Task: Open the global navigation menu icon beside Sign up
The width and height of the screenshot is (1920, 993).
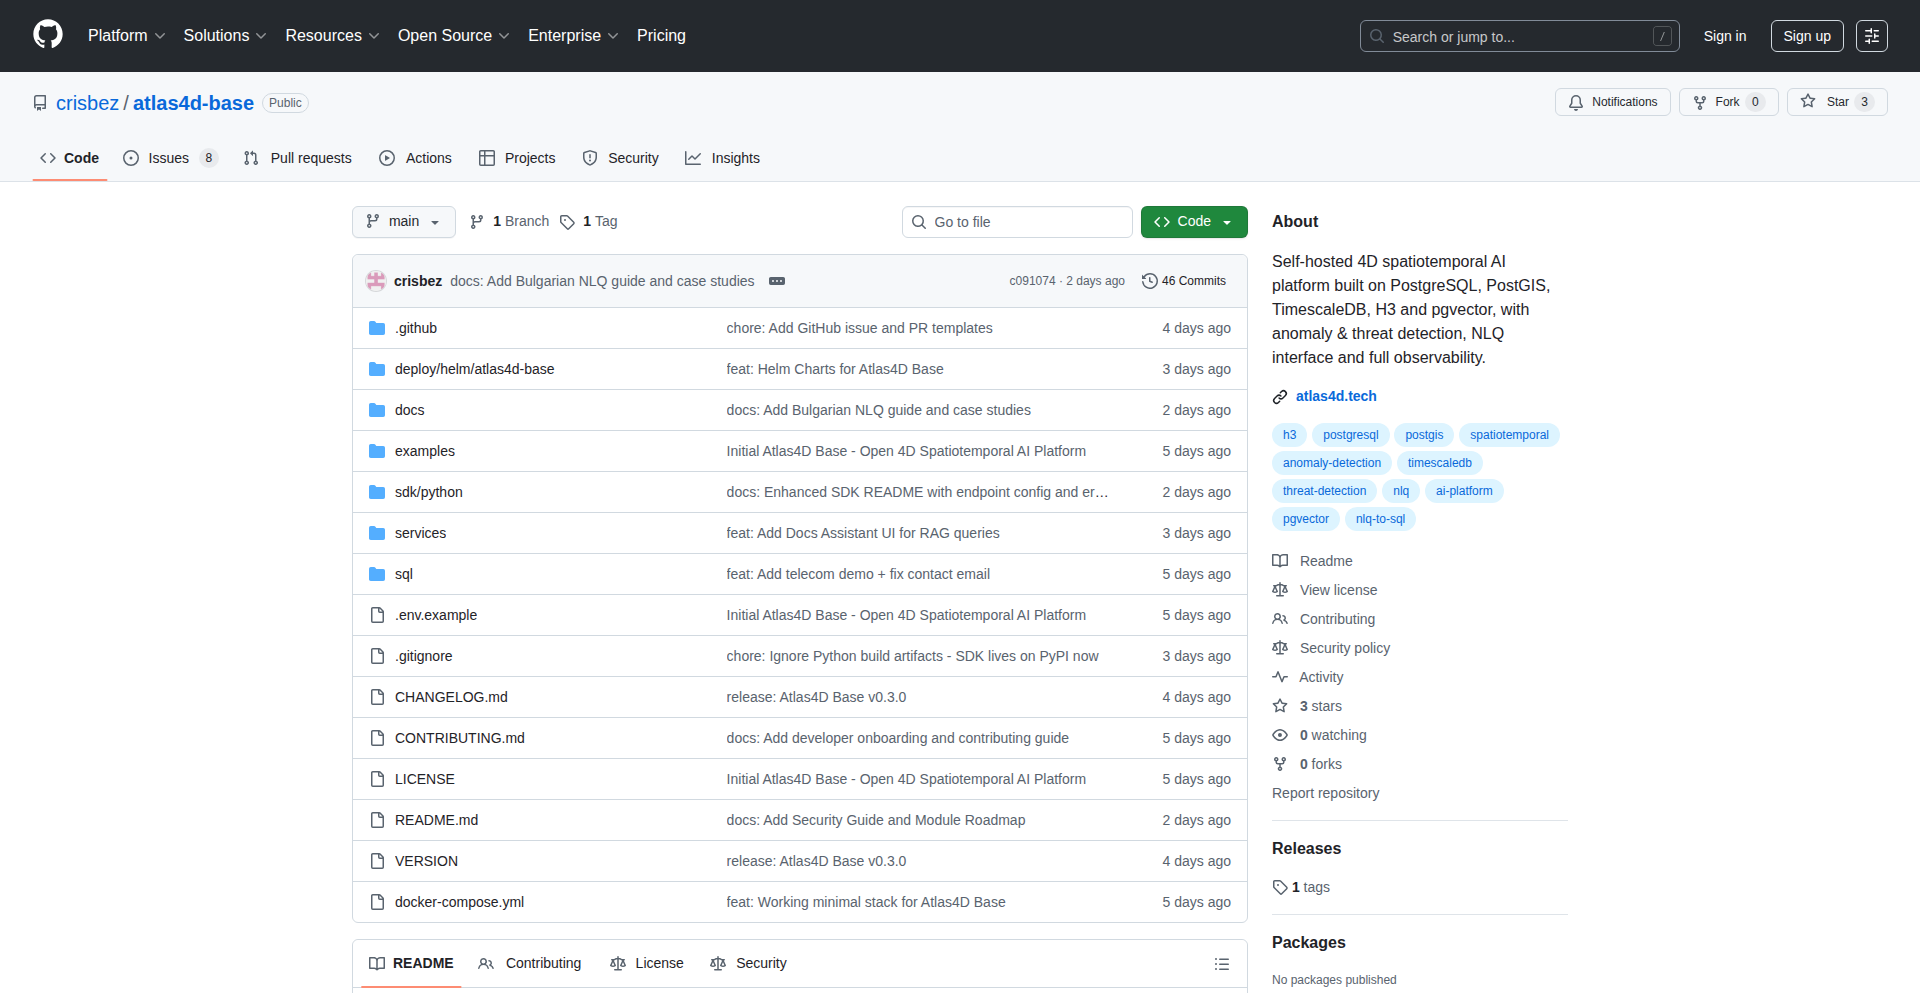Action: (x=1872, y=36)
